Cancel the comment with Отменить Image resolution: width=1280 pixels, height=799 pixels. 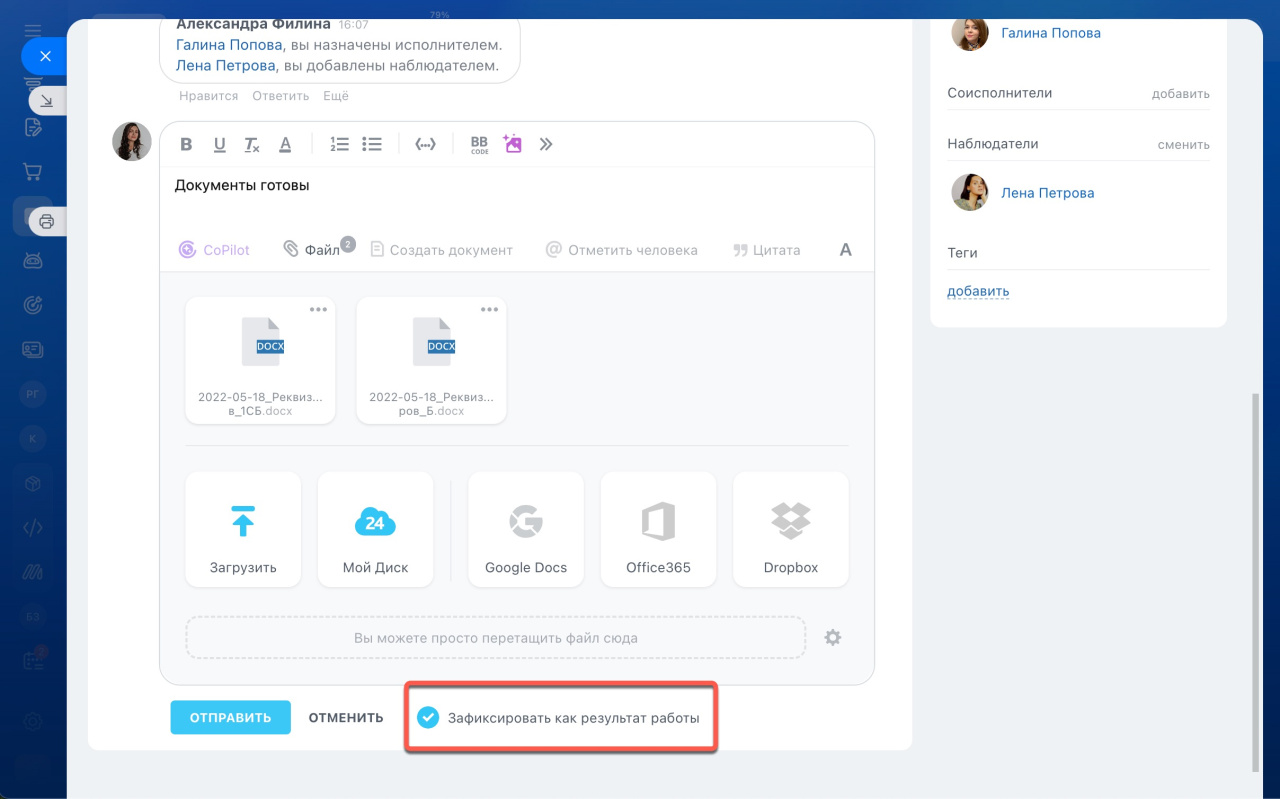[346, 717]
